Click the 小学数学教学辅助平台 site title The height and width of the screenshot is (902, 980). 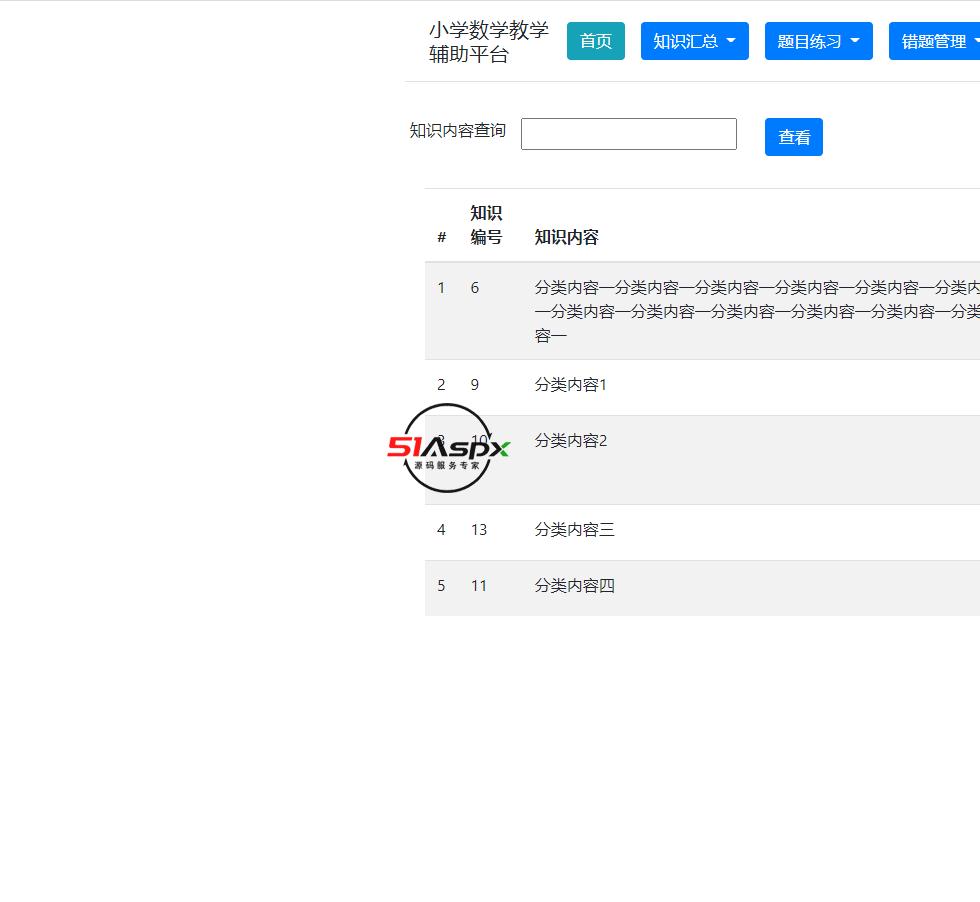pos(487,42)
